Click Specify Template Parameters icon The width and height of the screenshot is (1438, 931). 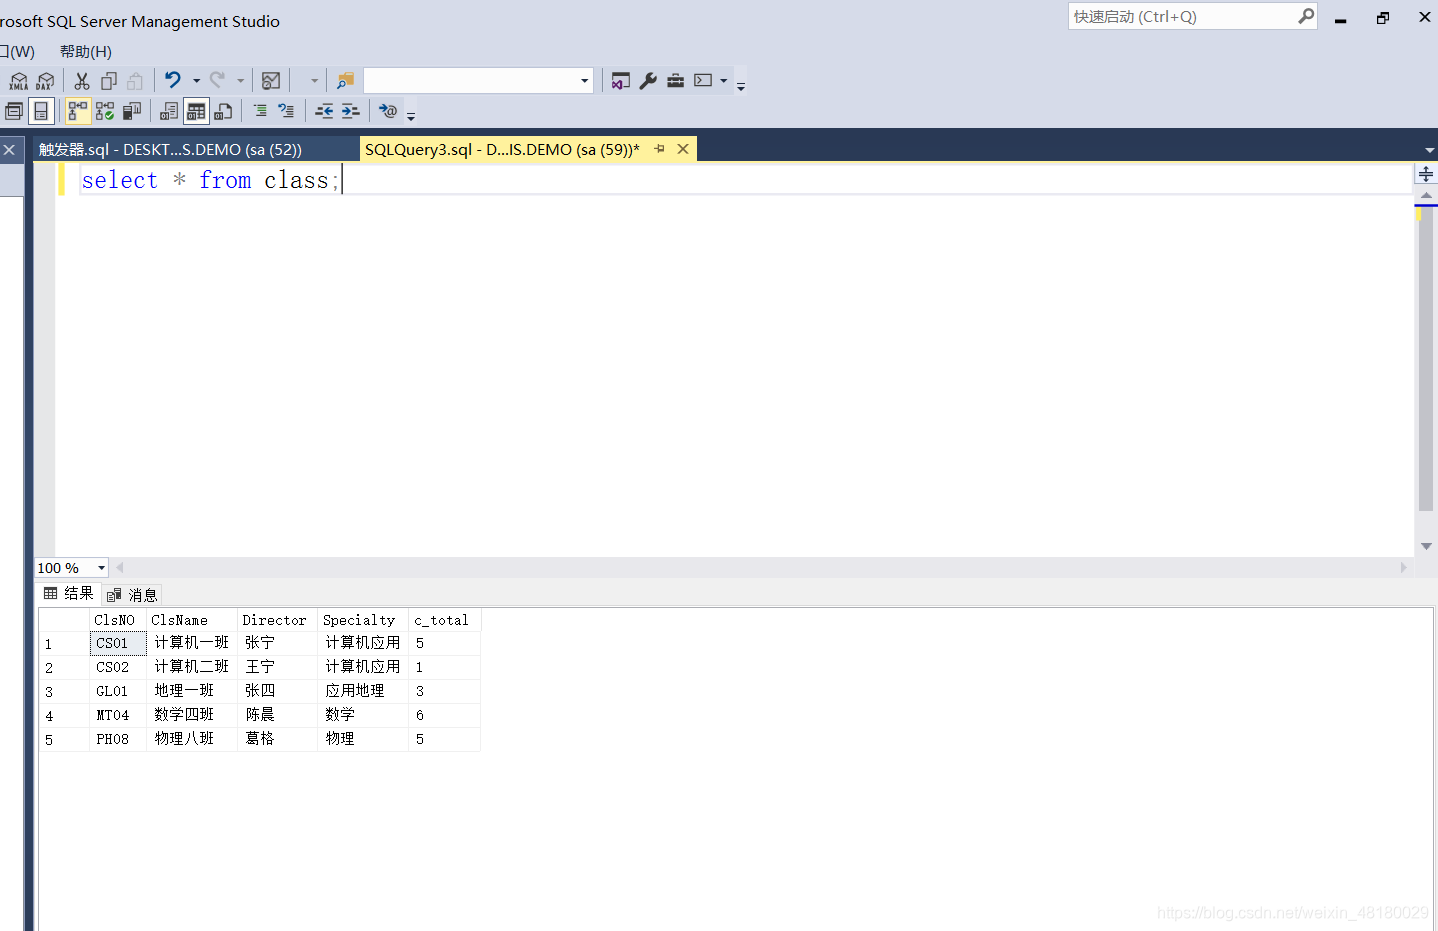coord(388,111)
